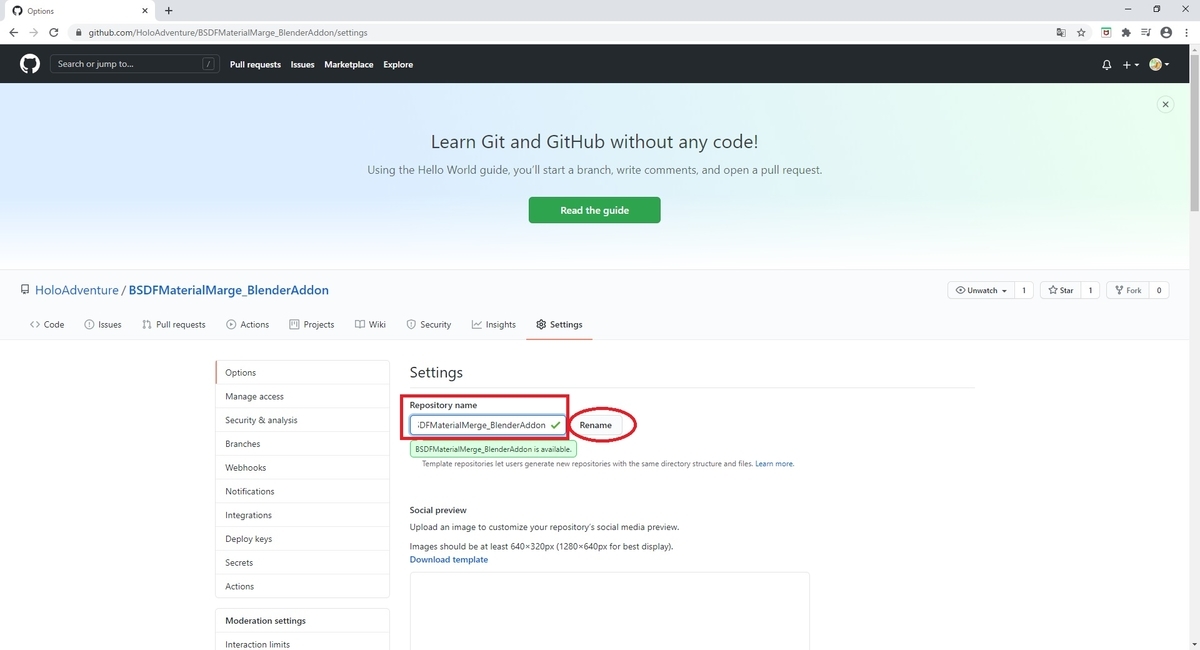This screenshot has height=650, width=1200.
Task: Open Chrome profile icon
Action: pos(1167,32)
